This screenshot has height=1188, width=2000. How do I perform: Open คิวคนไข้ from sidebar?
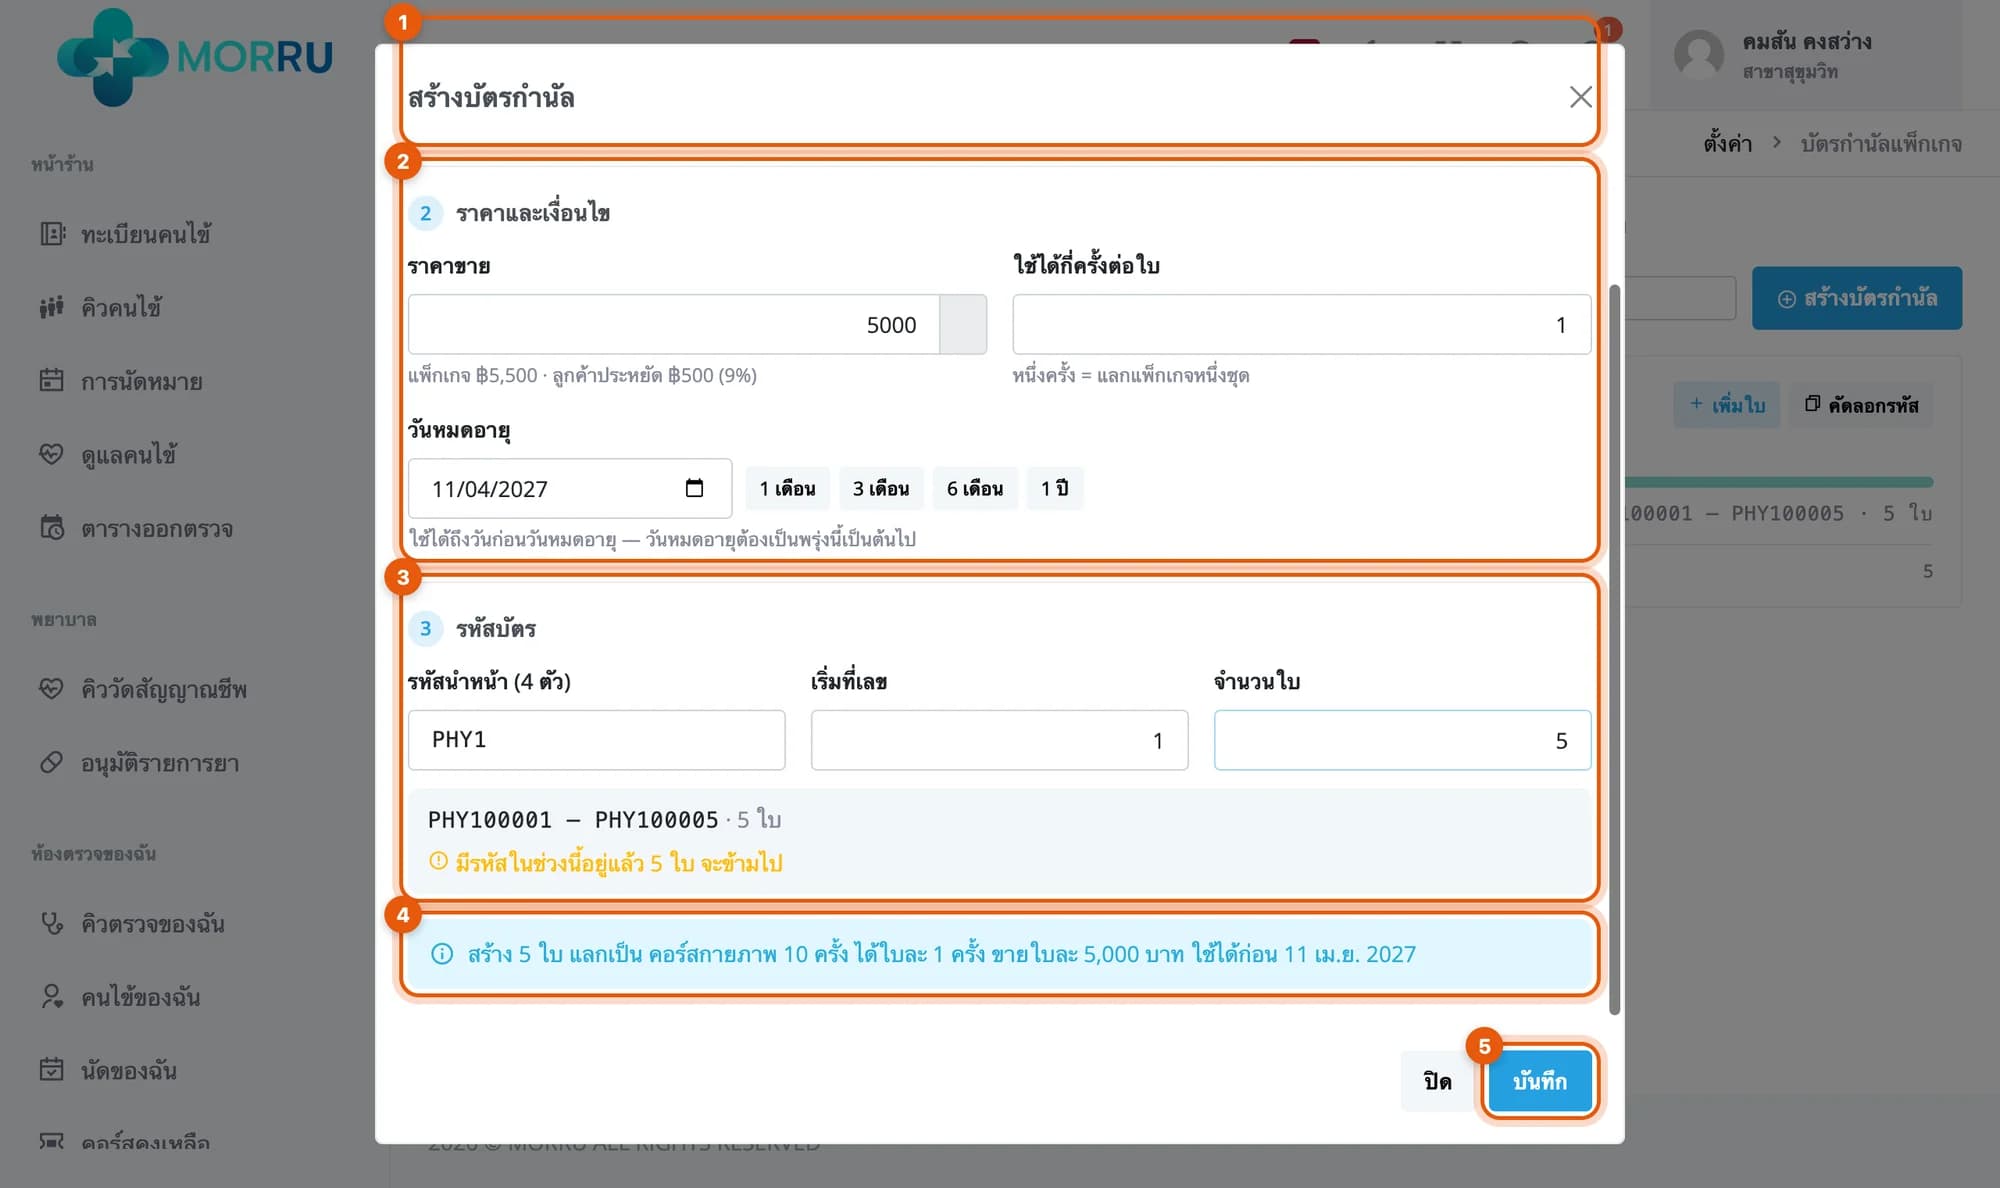tap(120, 307)
